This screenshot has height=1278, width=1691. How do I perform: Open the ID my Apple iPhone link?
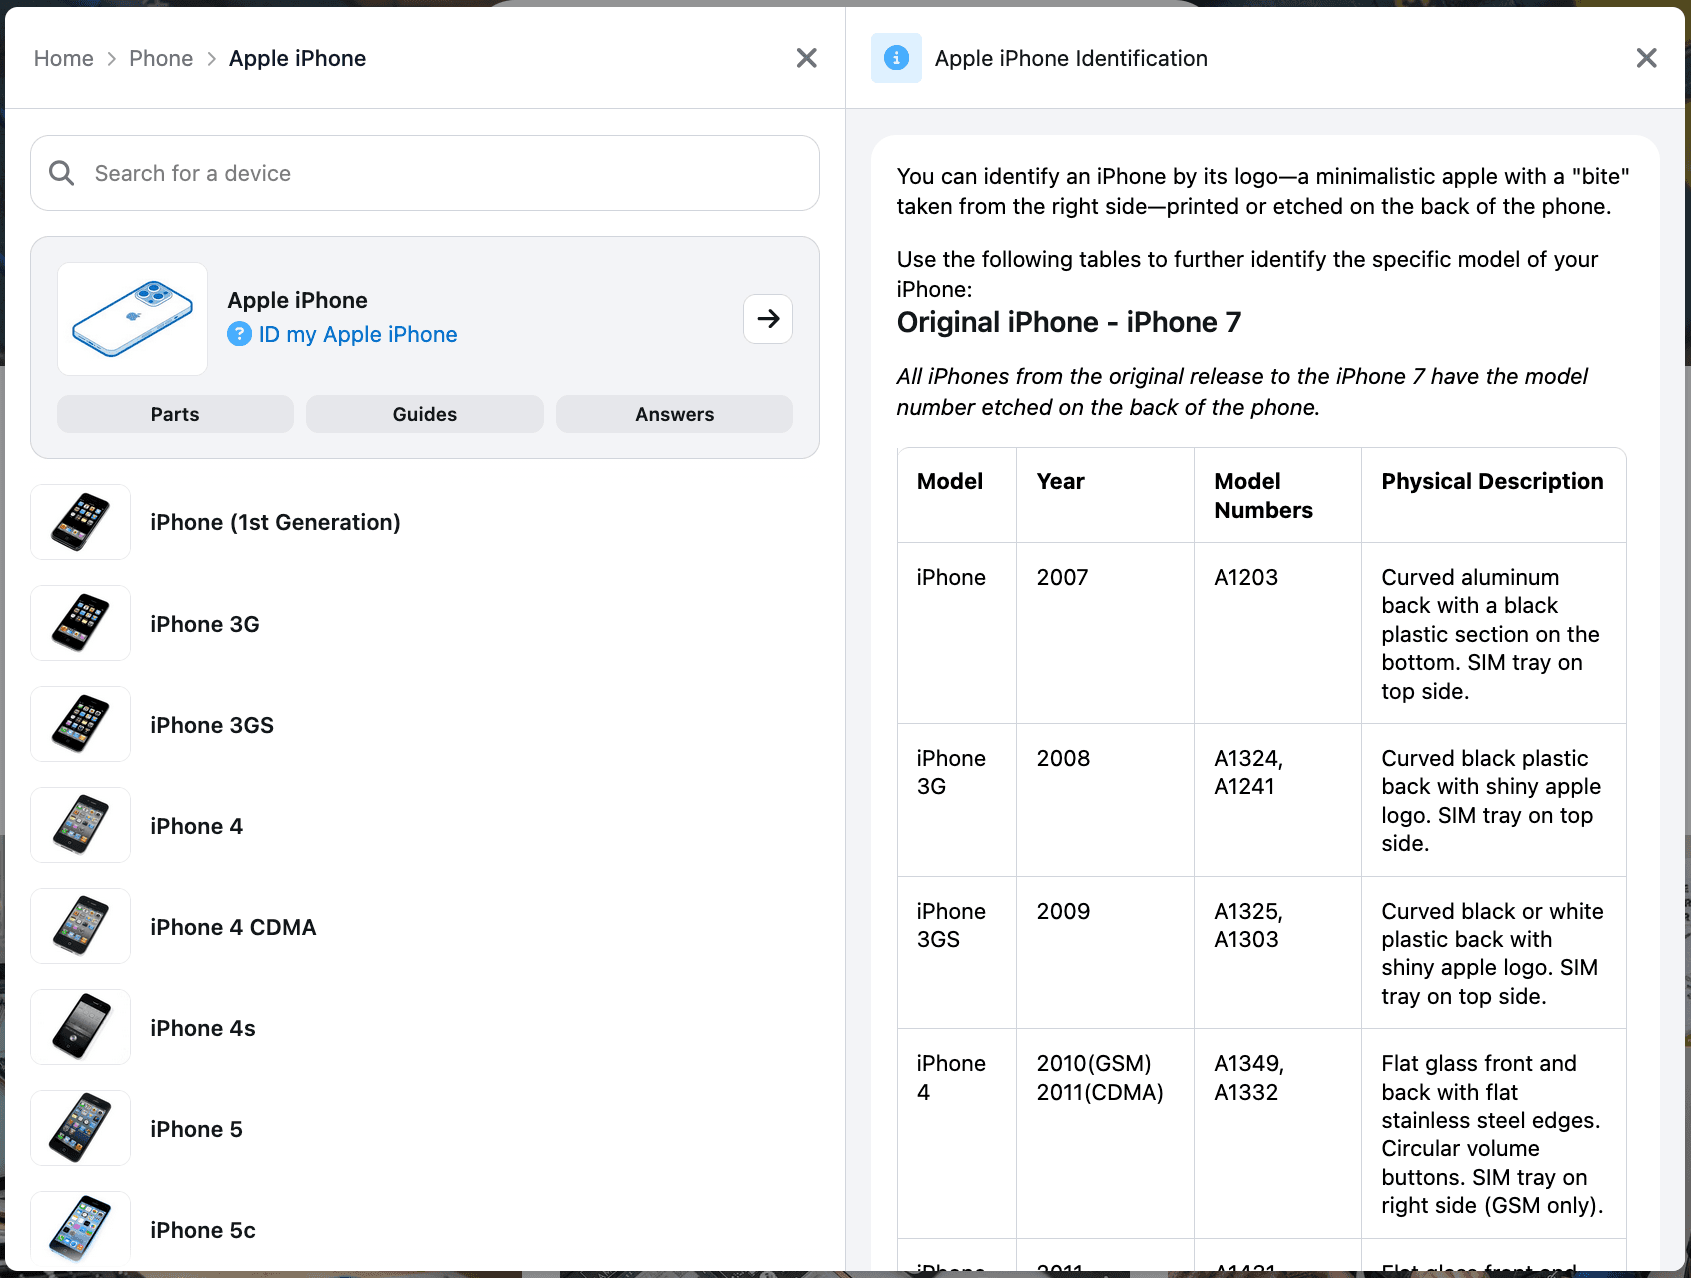pyautogui.click(x=358, y=334)
